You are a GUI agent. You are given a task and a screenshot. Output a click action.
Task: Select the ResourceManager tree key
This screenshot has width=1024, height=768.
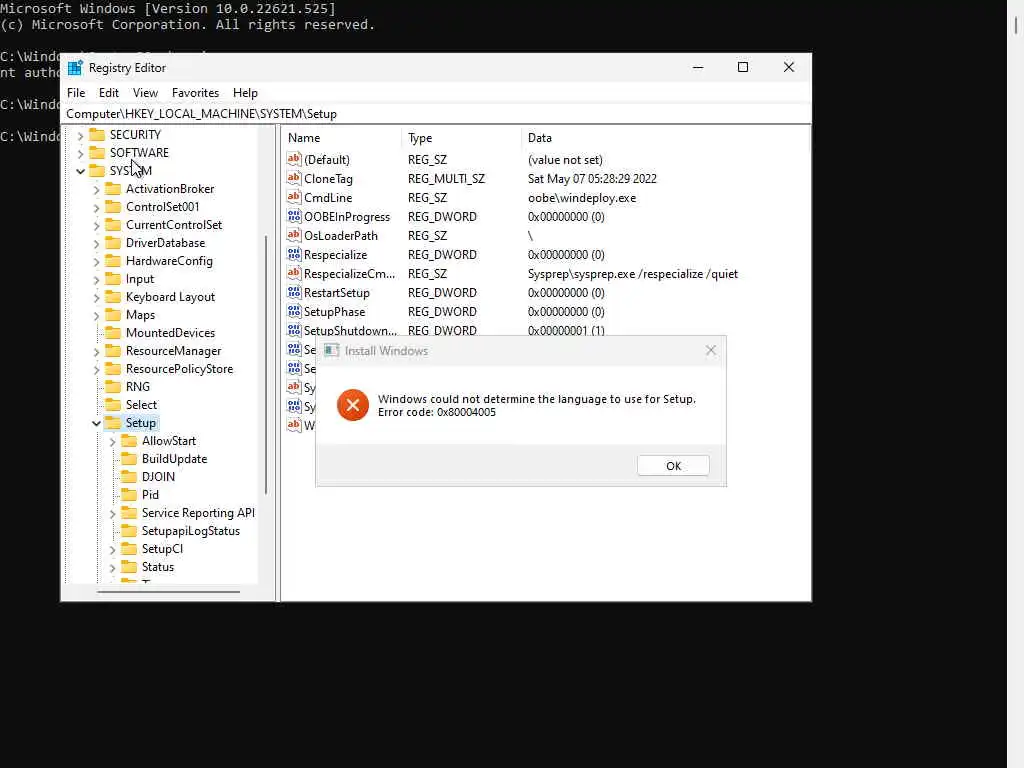tap(174, 351)
